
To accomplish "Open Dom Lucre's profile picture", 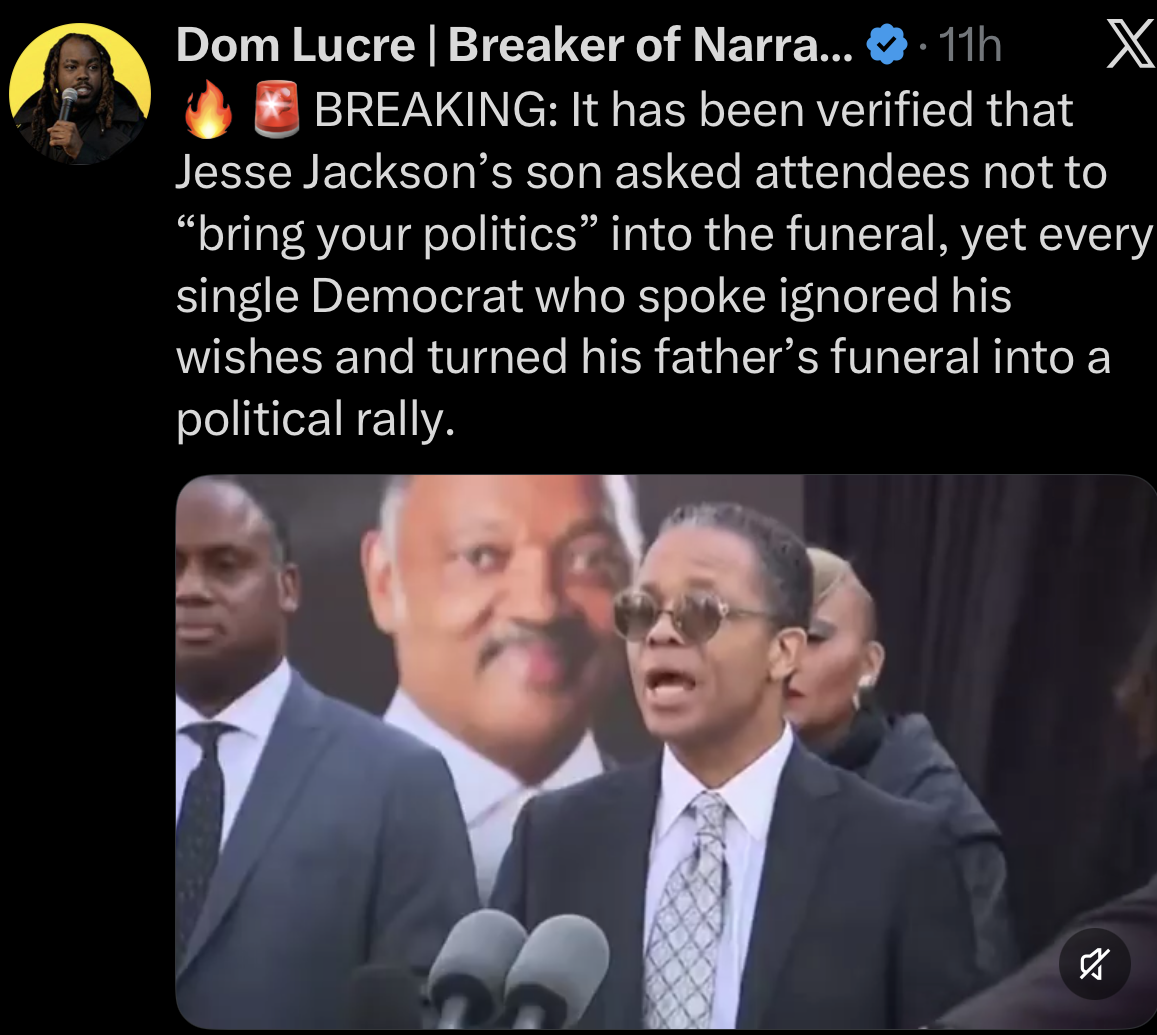I will [80, 94].
